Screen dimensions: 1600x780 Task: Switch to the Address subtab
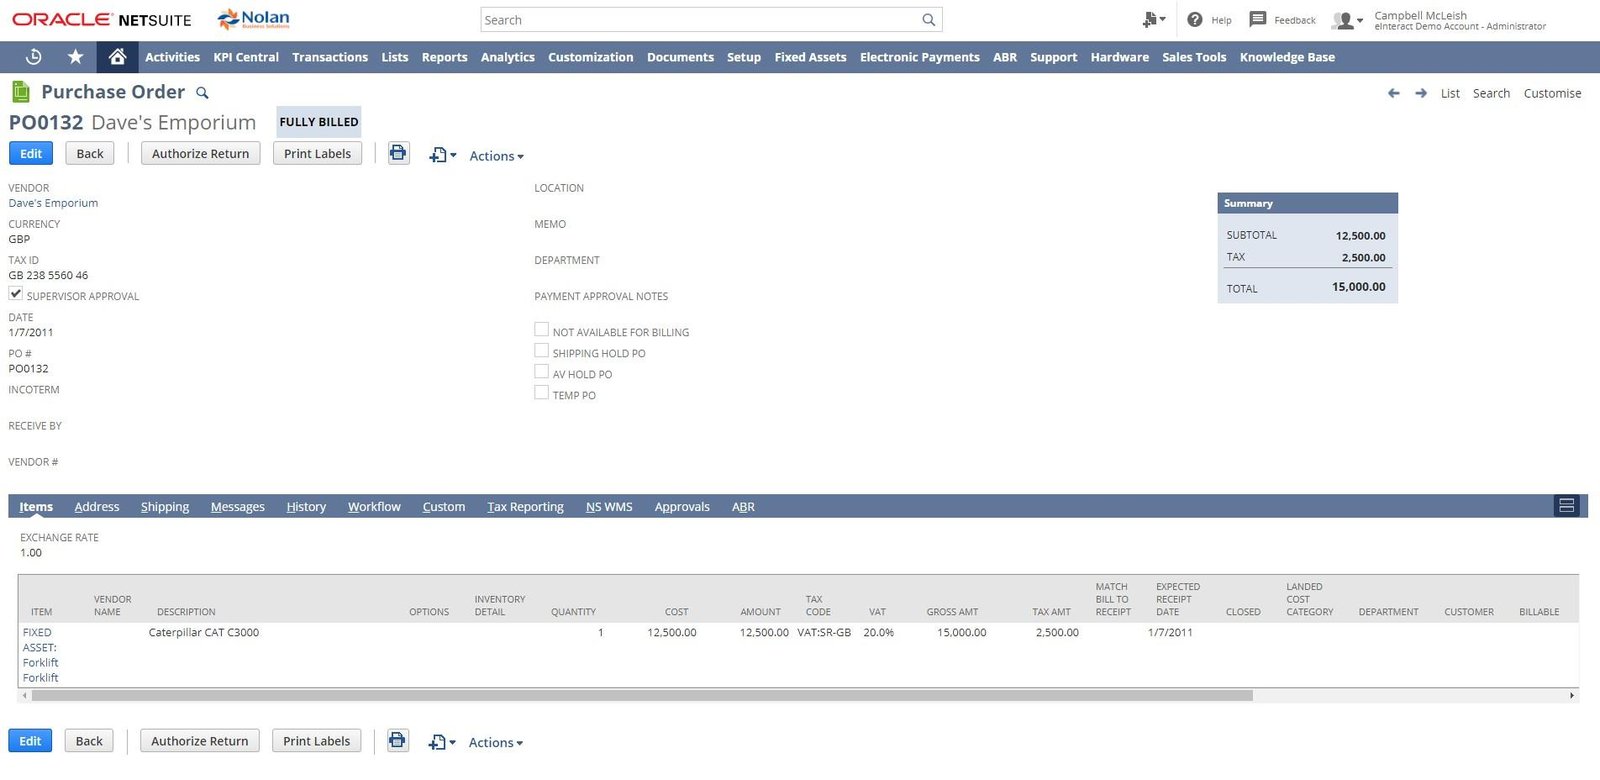coord(97,507)
